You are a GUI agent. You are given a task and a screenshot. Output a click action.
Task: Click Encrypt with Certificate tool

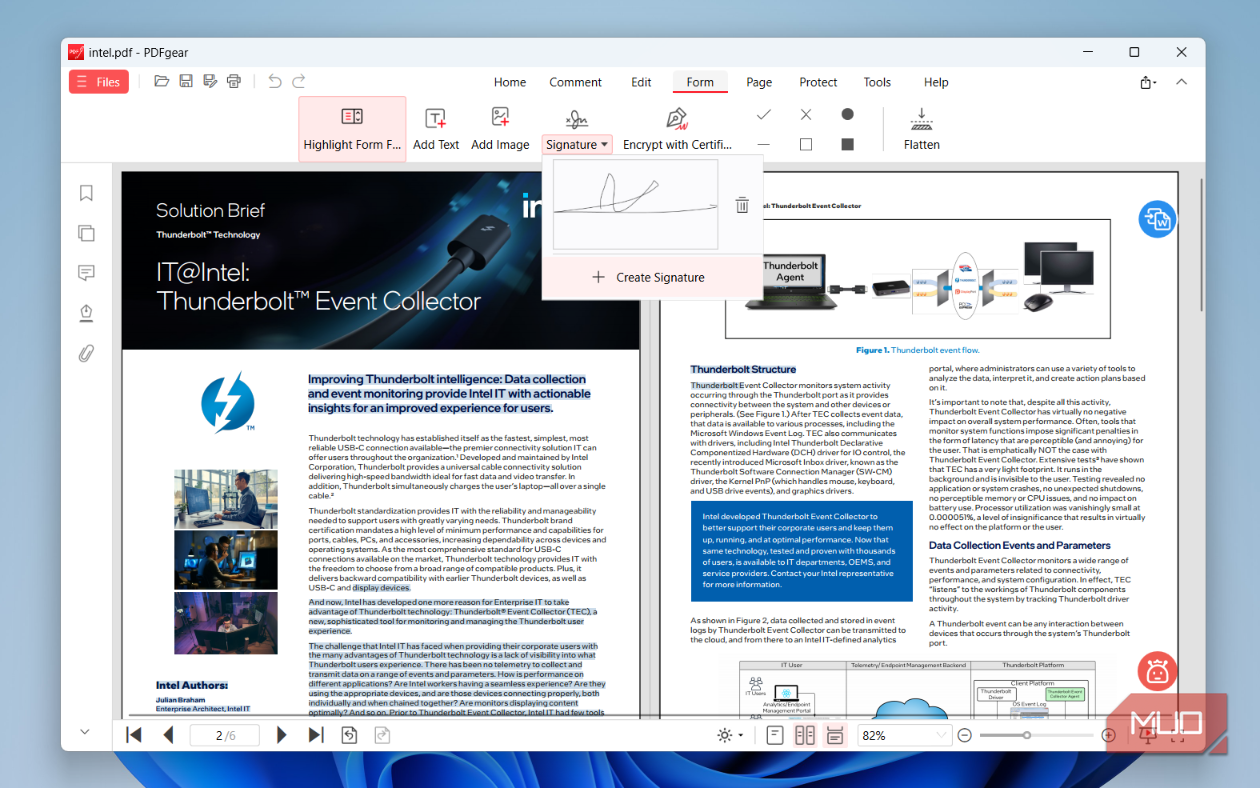pos(677,129)
